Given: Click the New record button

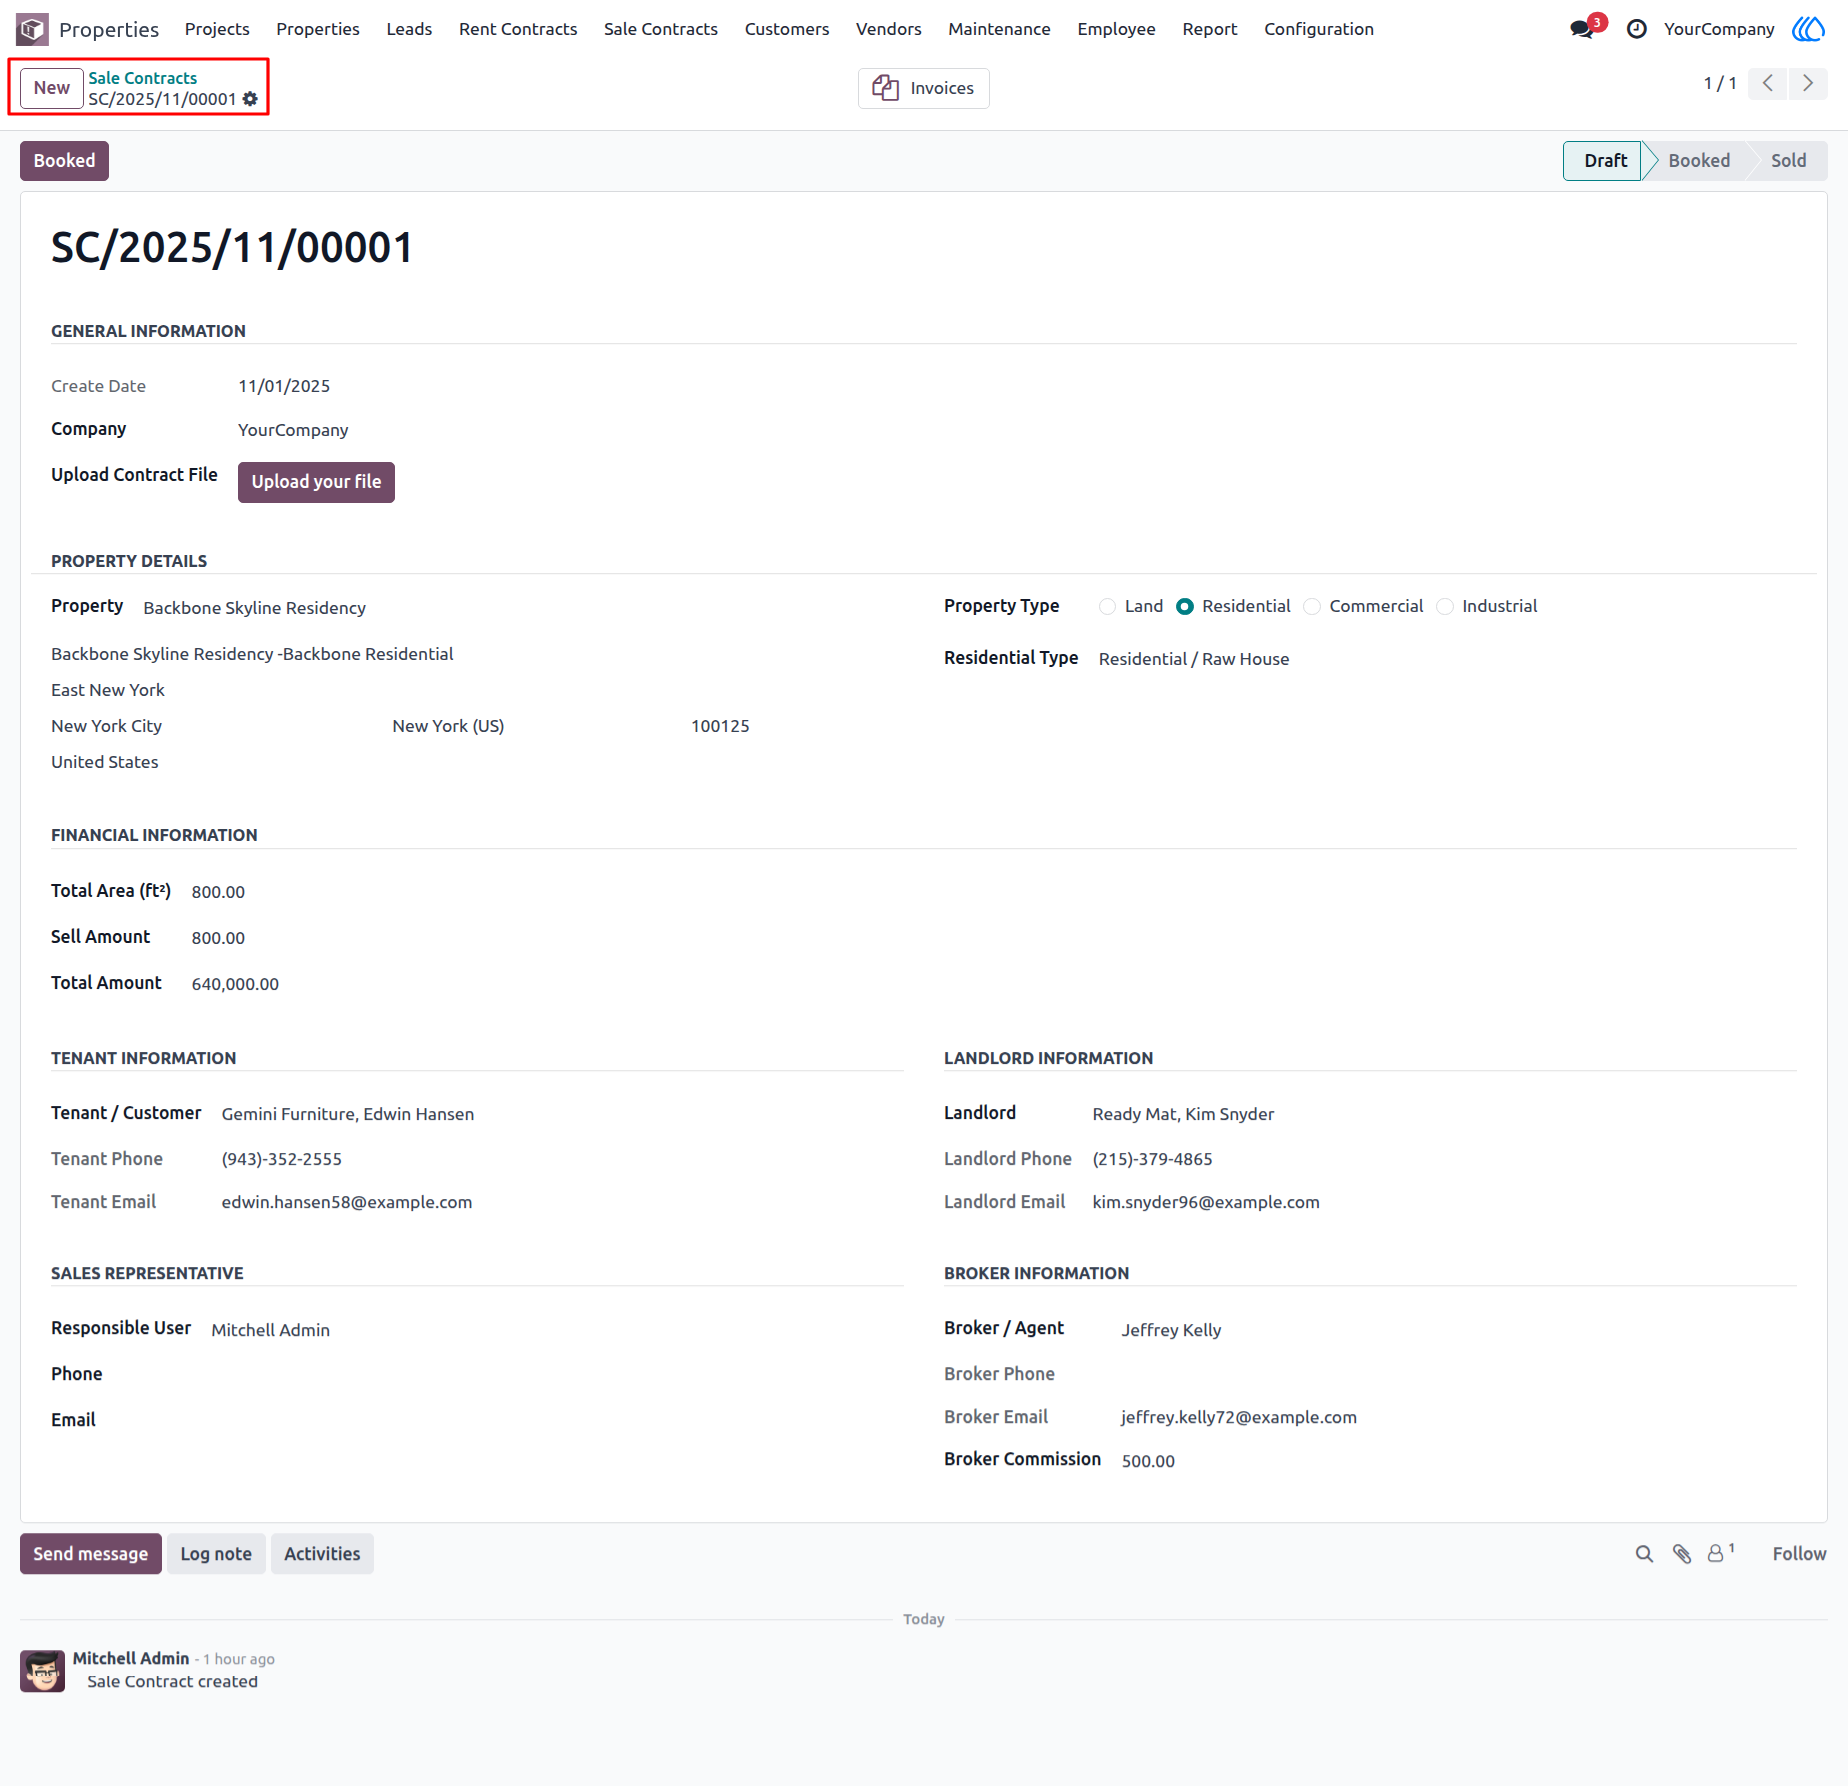Looking at the screenshot, I should click(x=52, y=88).
